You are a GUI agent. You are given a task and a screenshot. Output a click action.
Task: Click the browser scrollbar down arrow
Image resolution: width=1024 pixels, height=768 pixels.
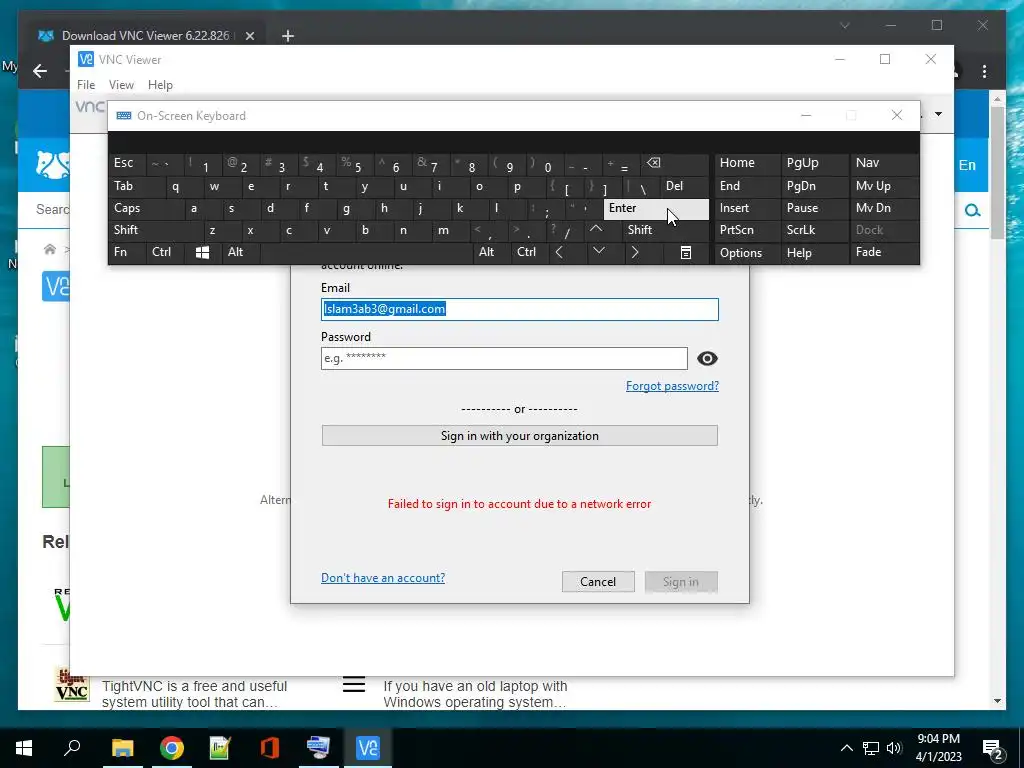pyautogui.click(x=997, y=701)
